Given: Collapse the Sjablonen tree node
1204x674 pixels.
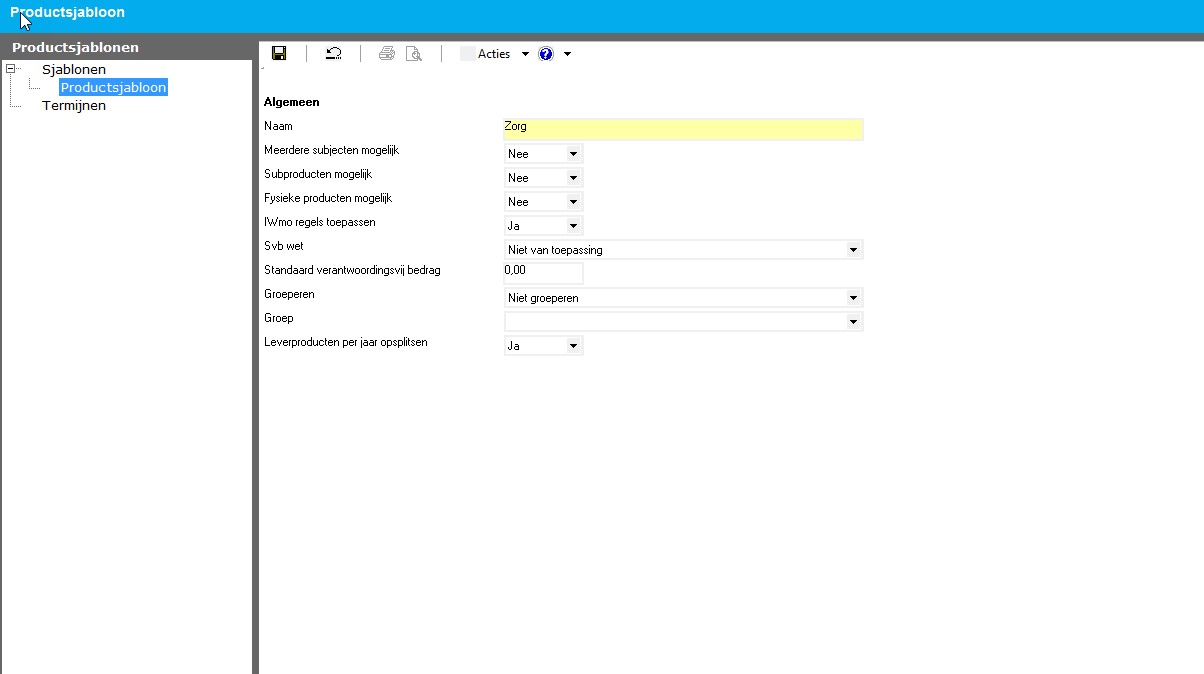Looking at the screenshot, I should click(11, 69).
